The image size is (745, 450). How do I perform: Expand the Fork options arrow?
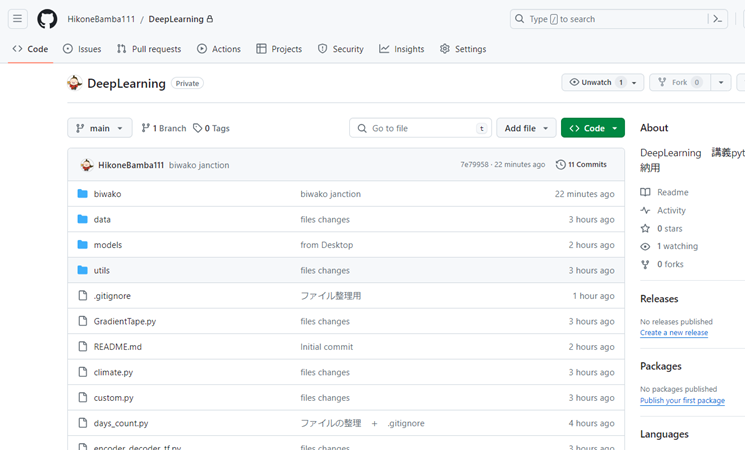[721, 82]
